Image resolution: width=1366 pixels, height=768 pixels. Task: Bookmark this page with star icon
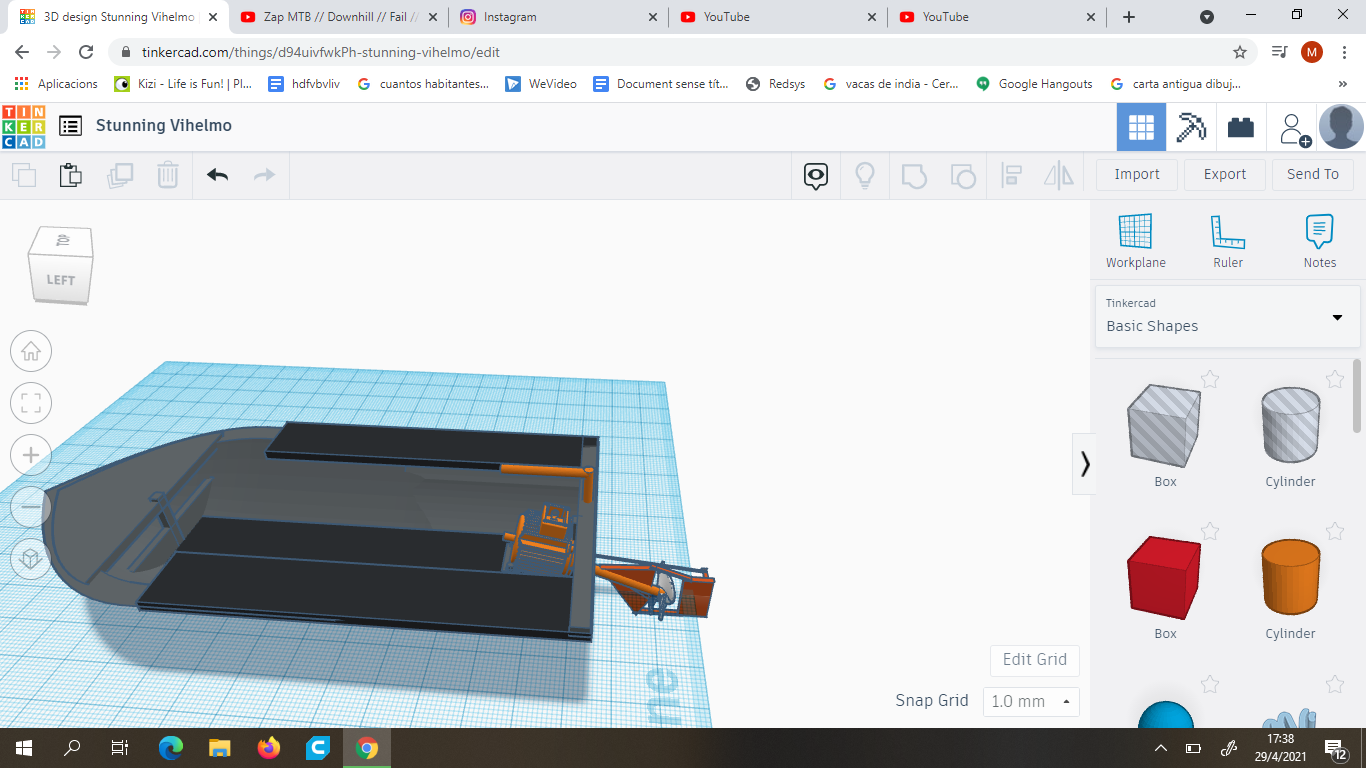(x=1240, y=52)
